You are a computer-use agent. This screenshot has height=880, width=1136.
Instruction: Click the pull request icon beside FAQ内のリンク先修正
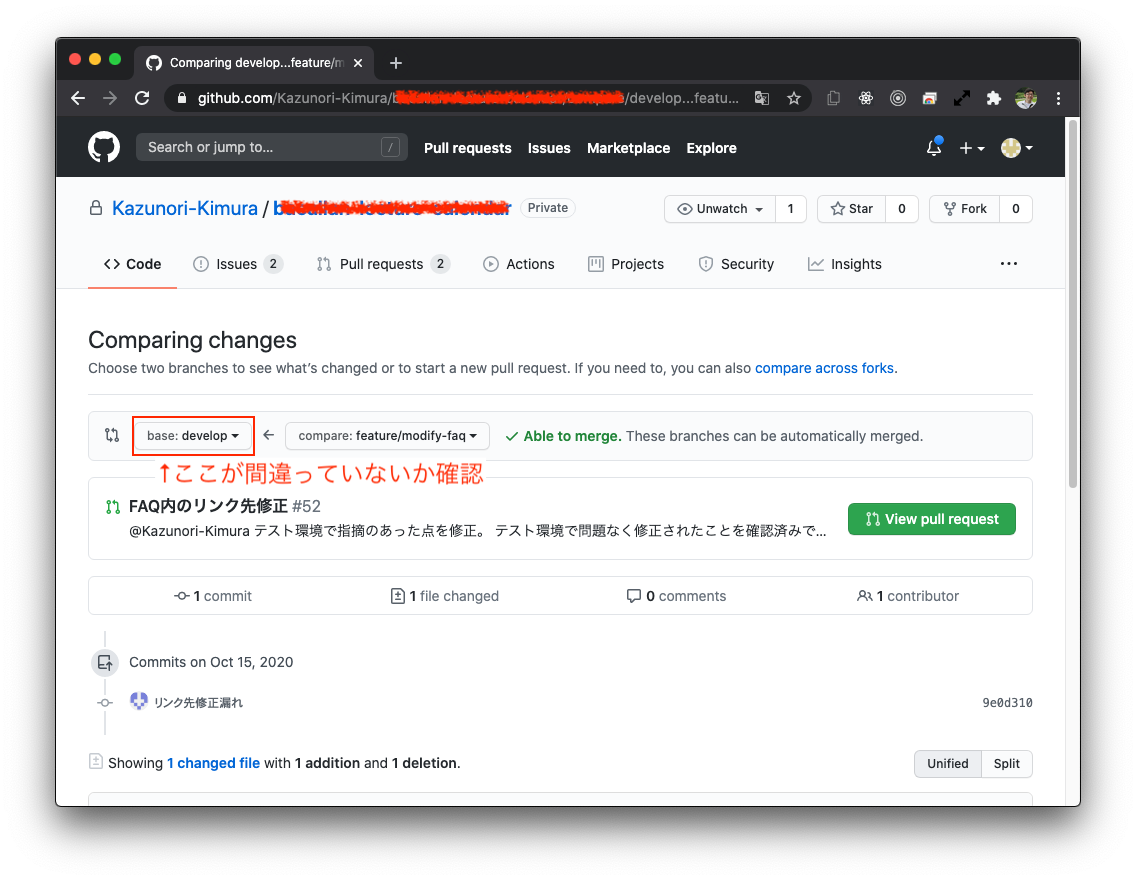coord(113,507)
